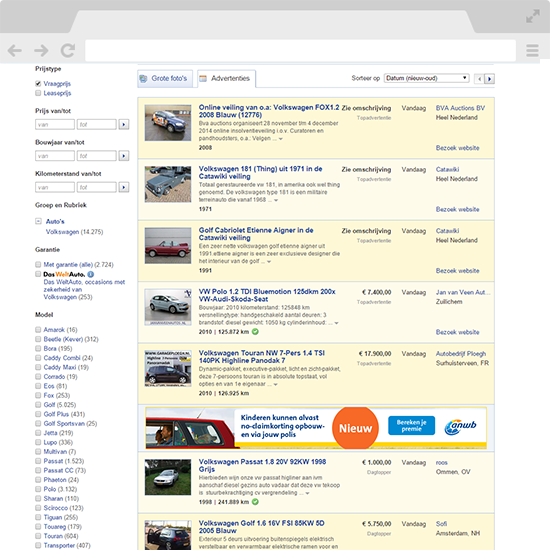
Task: Check the Leaseprijs checkbox
Action: [x=38, y=93]
